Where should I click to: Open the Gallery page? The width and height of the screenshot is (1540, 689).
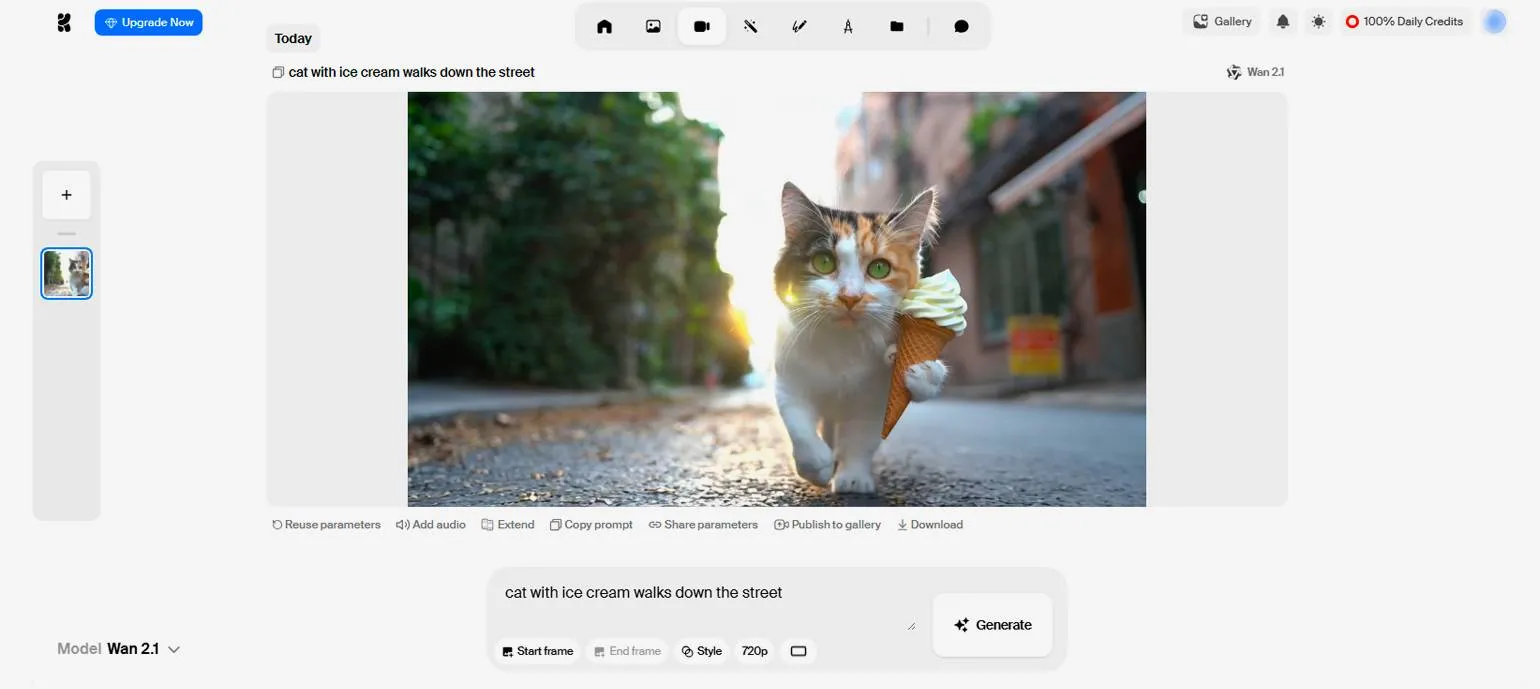click(x=1222, y=21)
